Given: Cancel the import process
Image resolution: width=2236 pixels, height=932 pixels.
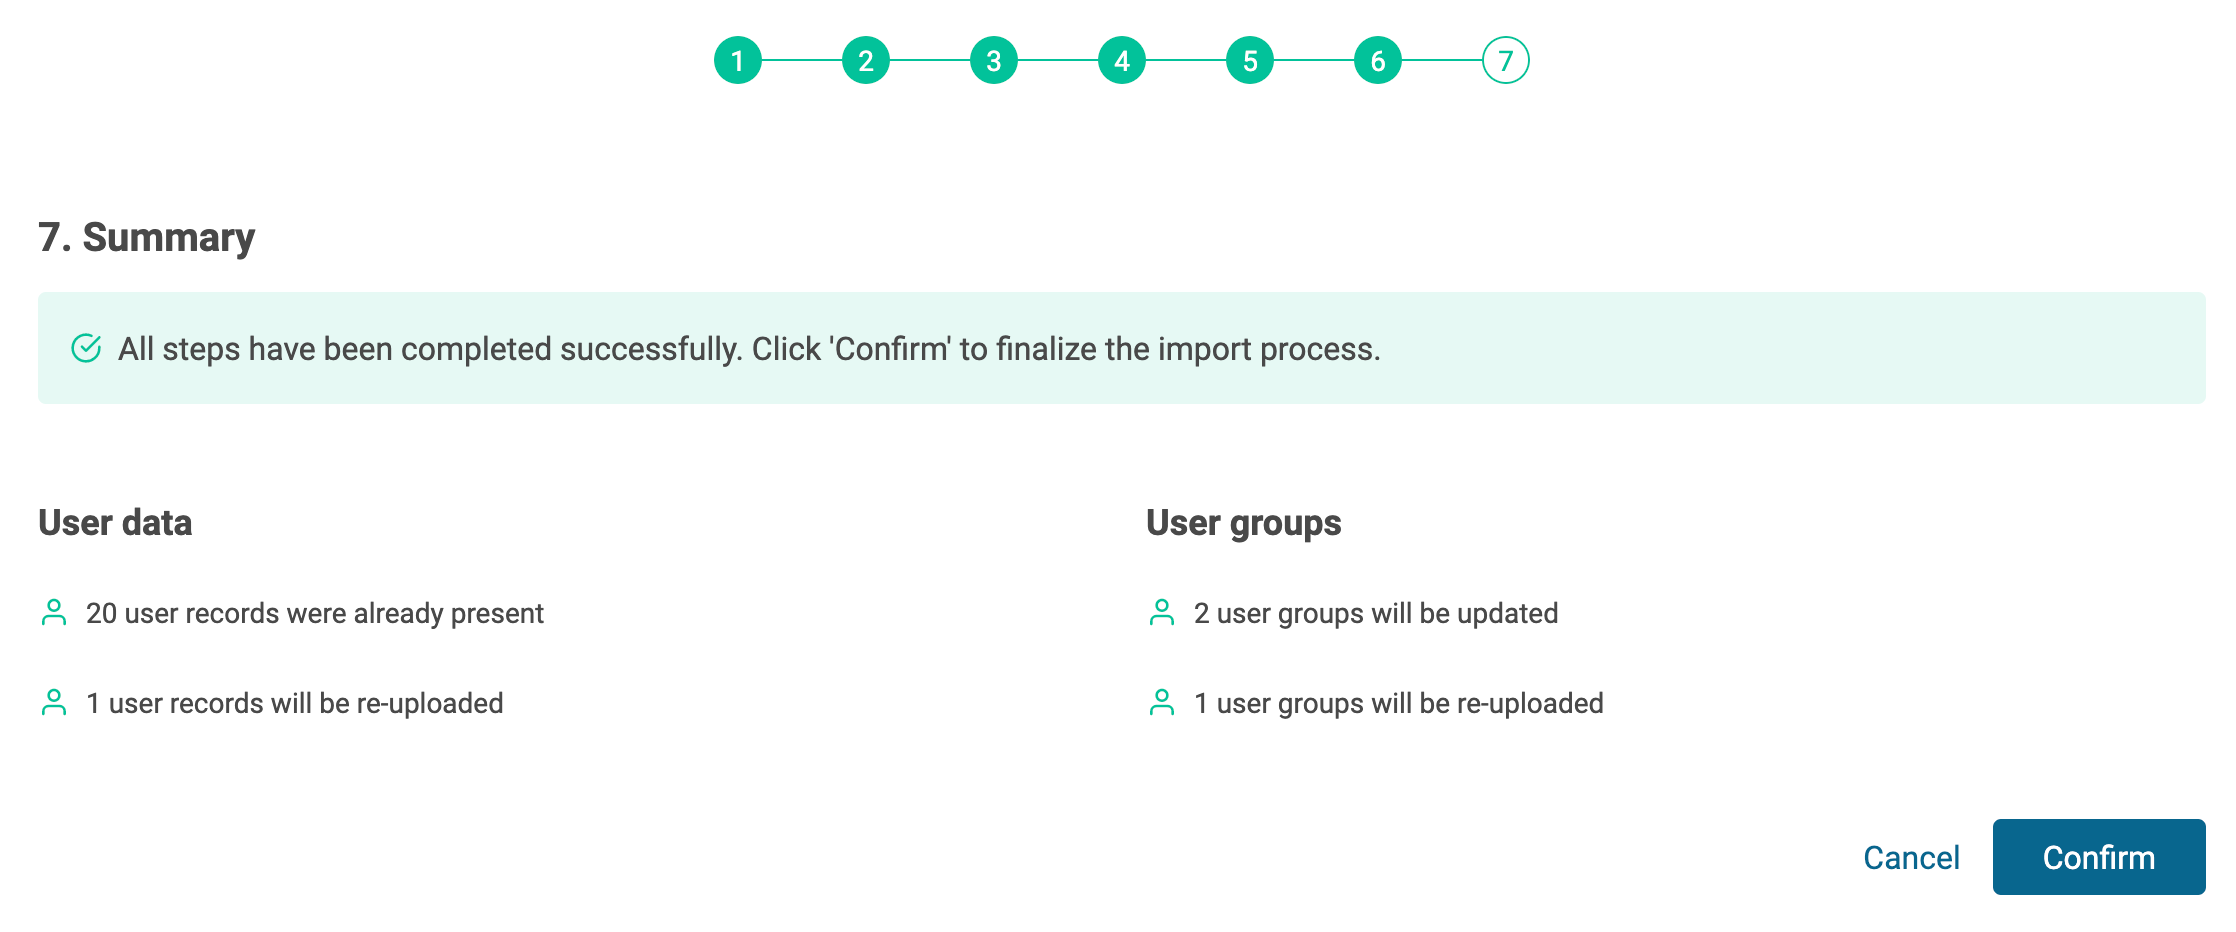Looking at the screenshot, I should click(1911, 857).
